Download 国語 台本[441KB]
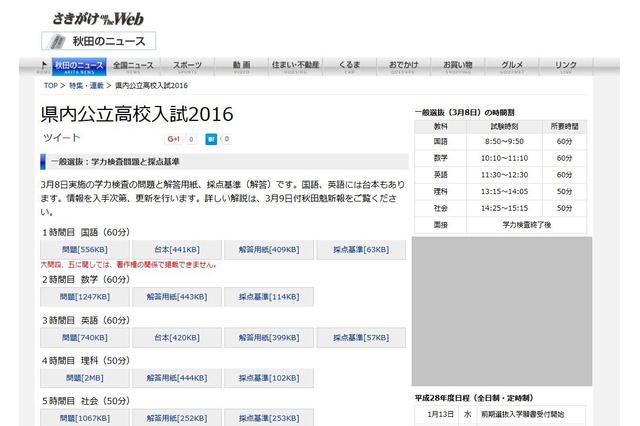Image resolution: width=640 pixels, height=426 pixels. [x=177, y=250]
